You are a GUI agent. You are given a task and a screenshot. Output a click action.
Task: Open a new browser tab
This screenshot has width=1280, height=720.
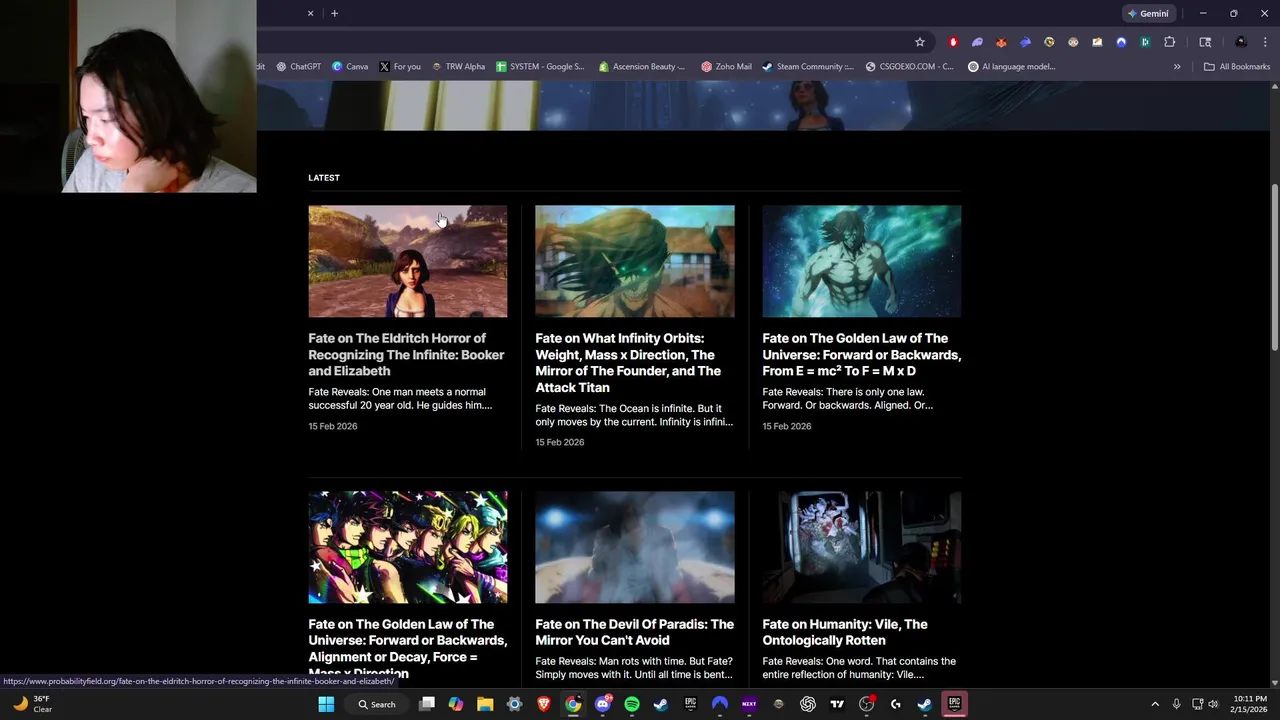pos(334,14)
